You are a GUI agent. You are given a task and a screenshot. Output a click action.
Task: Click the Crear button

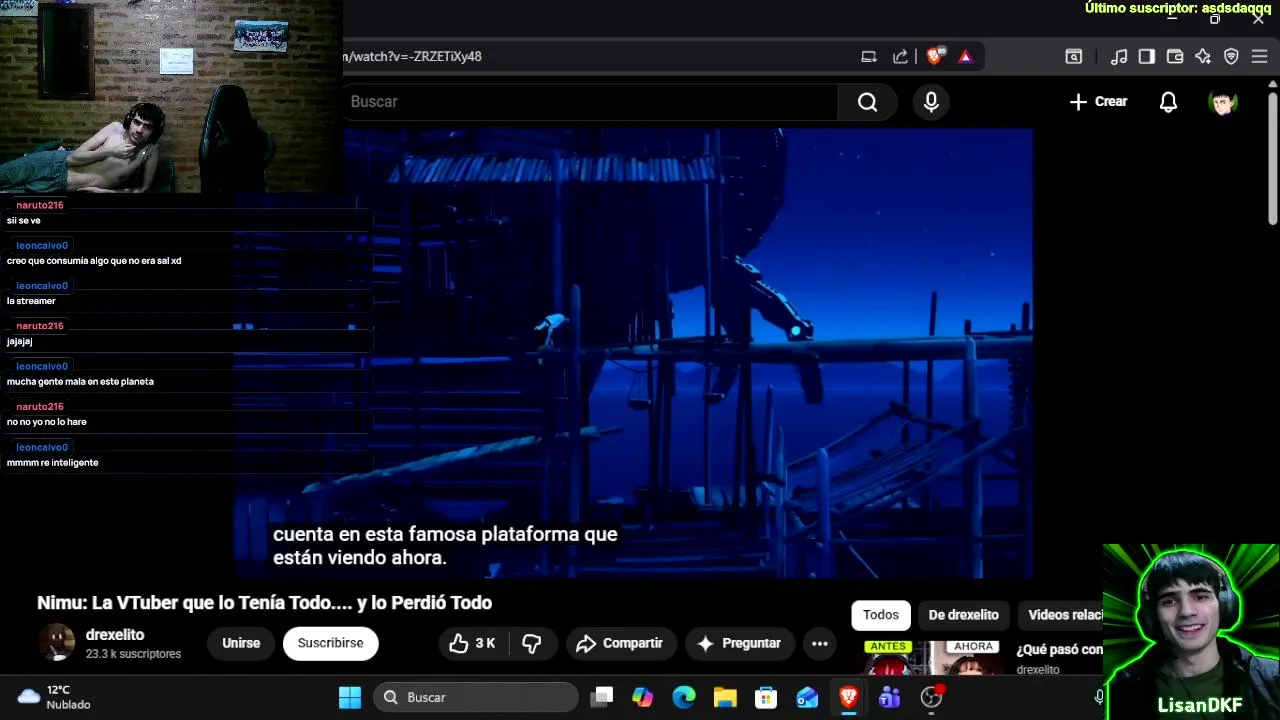(x=1098, y=102)
